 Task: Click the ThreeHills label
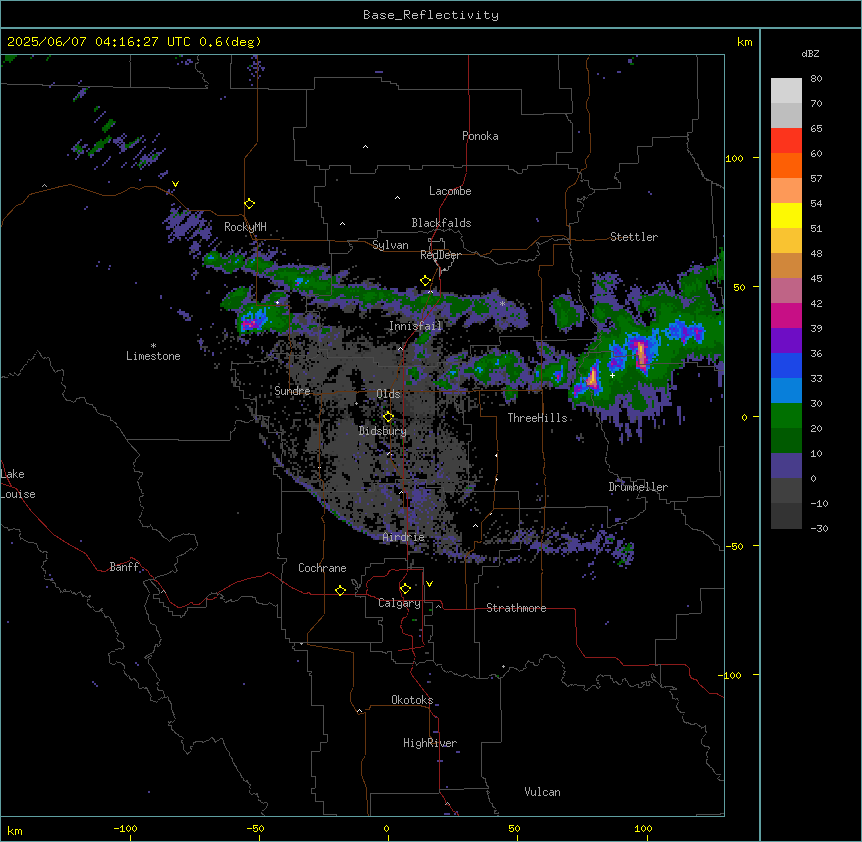(x=537, y=418)
